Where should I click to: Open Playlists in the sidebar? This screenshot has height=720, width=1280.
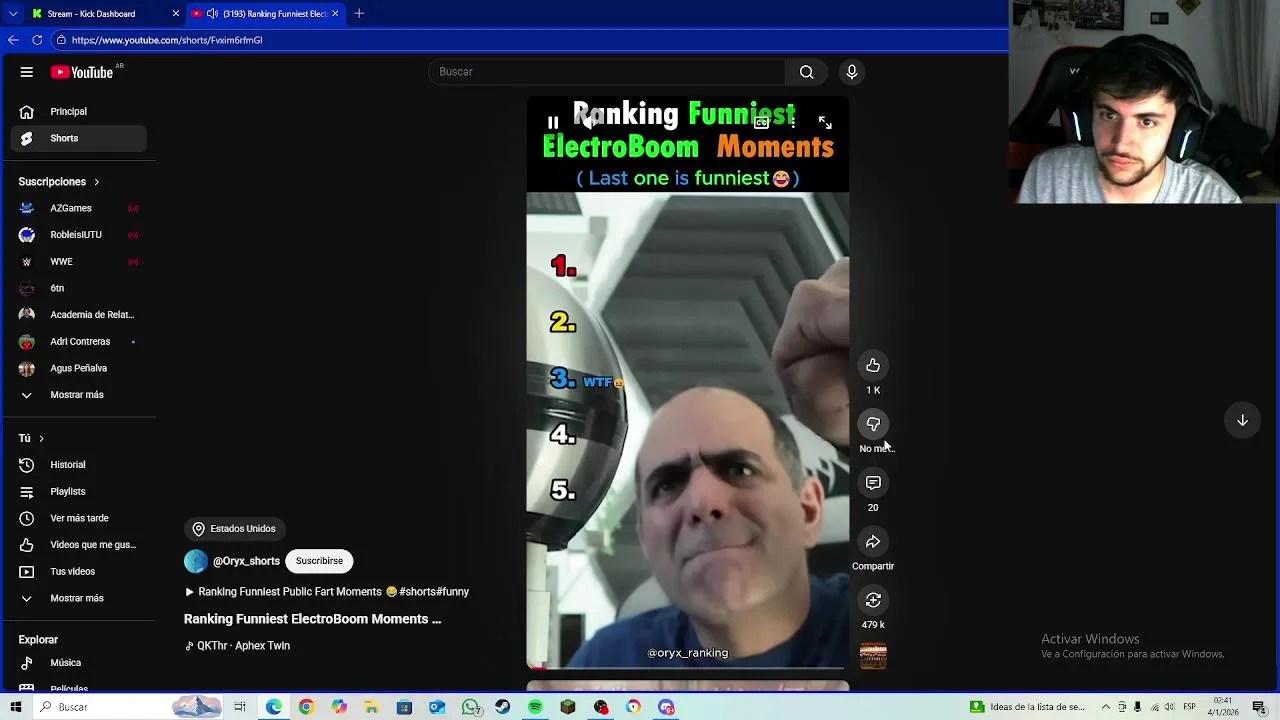click(x=79, y=492)
